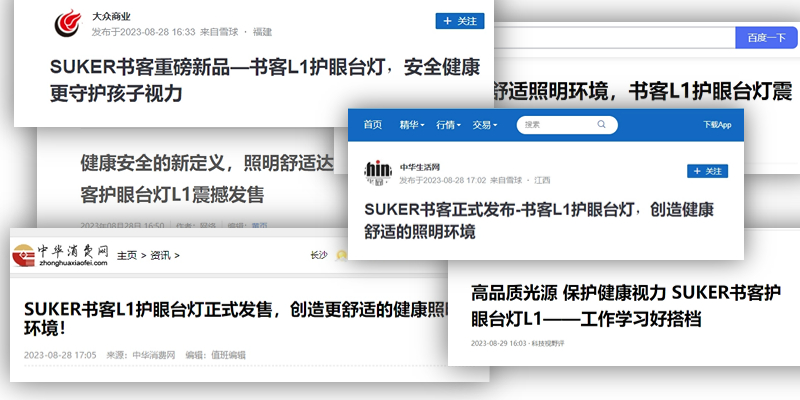Image resolution: width=800 pixels, height=400 pixels.
Task: Click the magnifier search icon
Action: point(602,124)
